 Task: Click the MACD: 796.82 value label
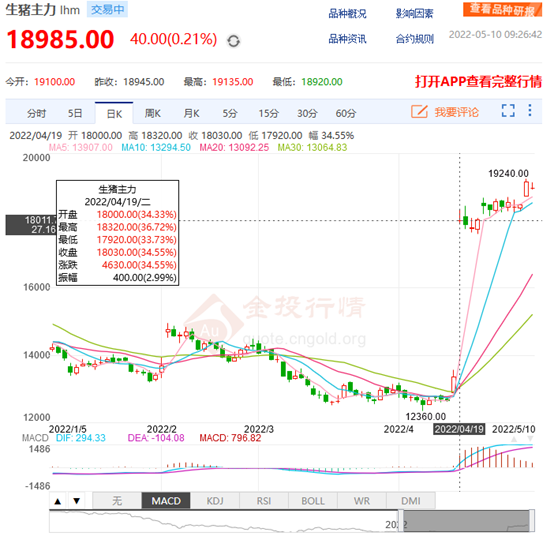click(230, 438)
